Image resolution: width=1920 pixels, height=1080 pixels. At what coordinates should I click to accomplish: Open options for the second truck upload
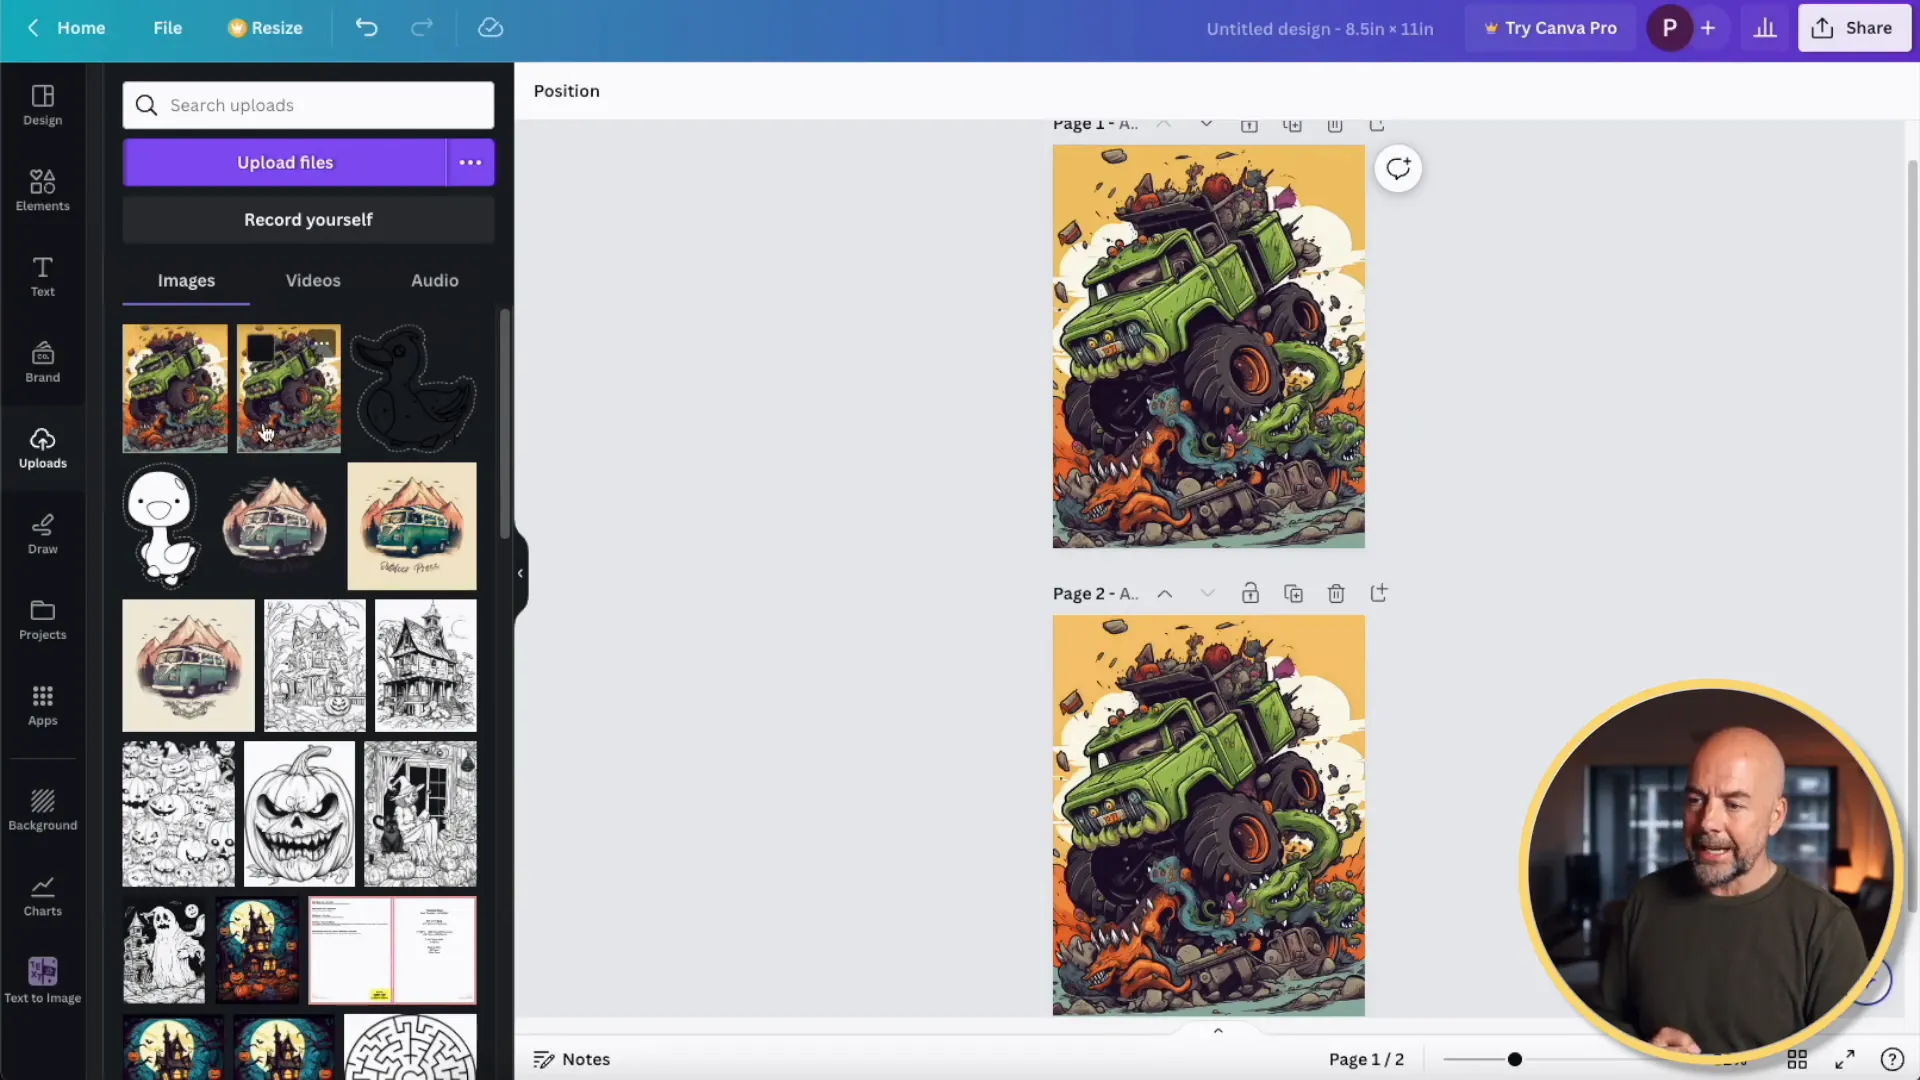point(321,344)
